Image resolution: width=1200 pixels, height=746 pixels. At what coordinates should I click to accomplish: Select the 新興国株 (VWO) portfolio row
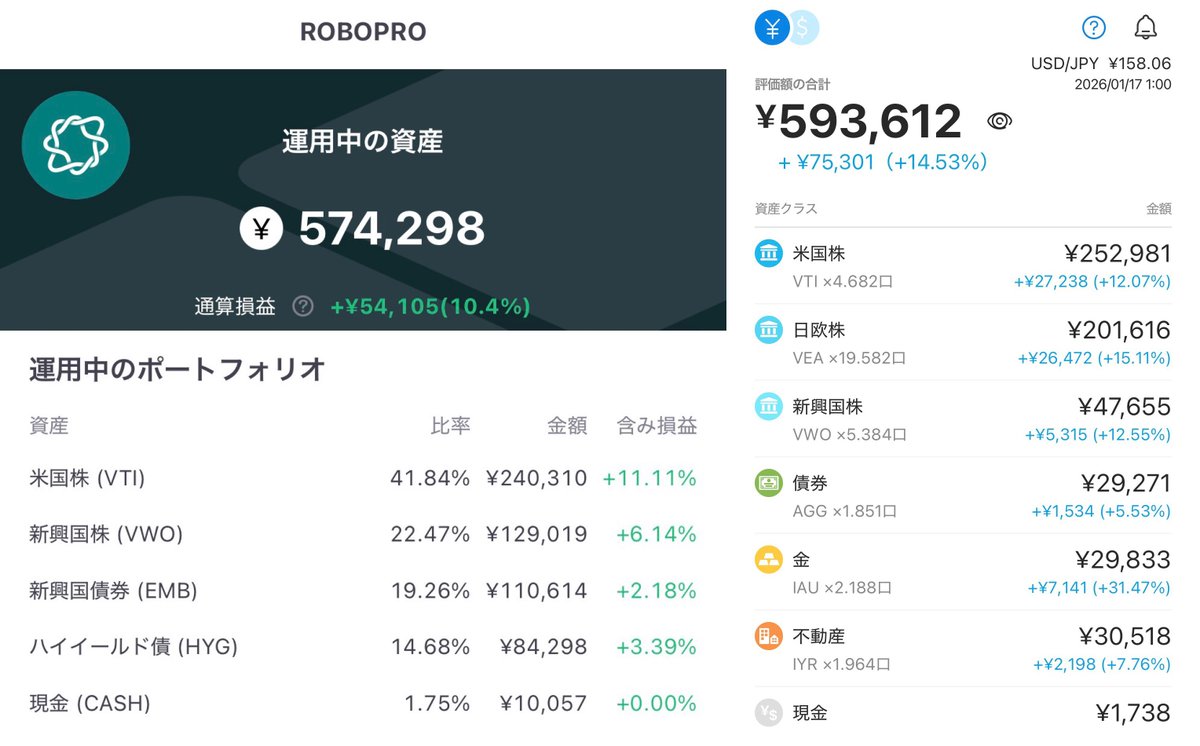coord(363,534)
